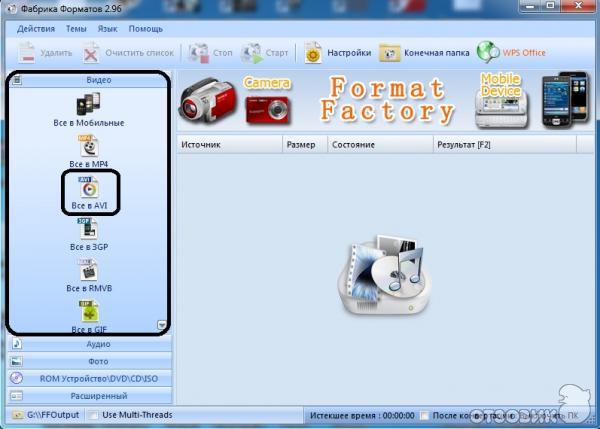This screenshot has height=429, width=600.
Task: Click the Очистить список button
Action: (128, 52)
